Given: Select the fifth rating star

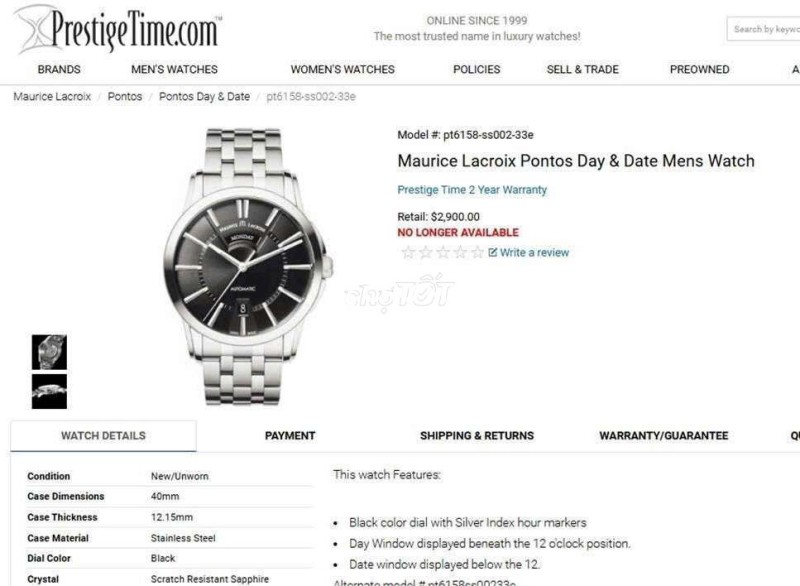Looking at the screenshot, I should click(x=478, y=252).
